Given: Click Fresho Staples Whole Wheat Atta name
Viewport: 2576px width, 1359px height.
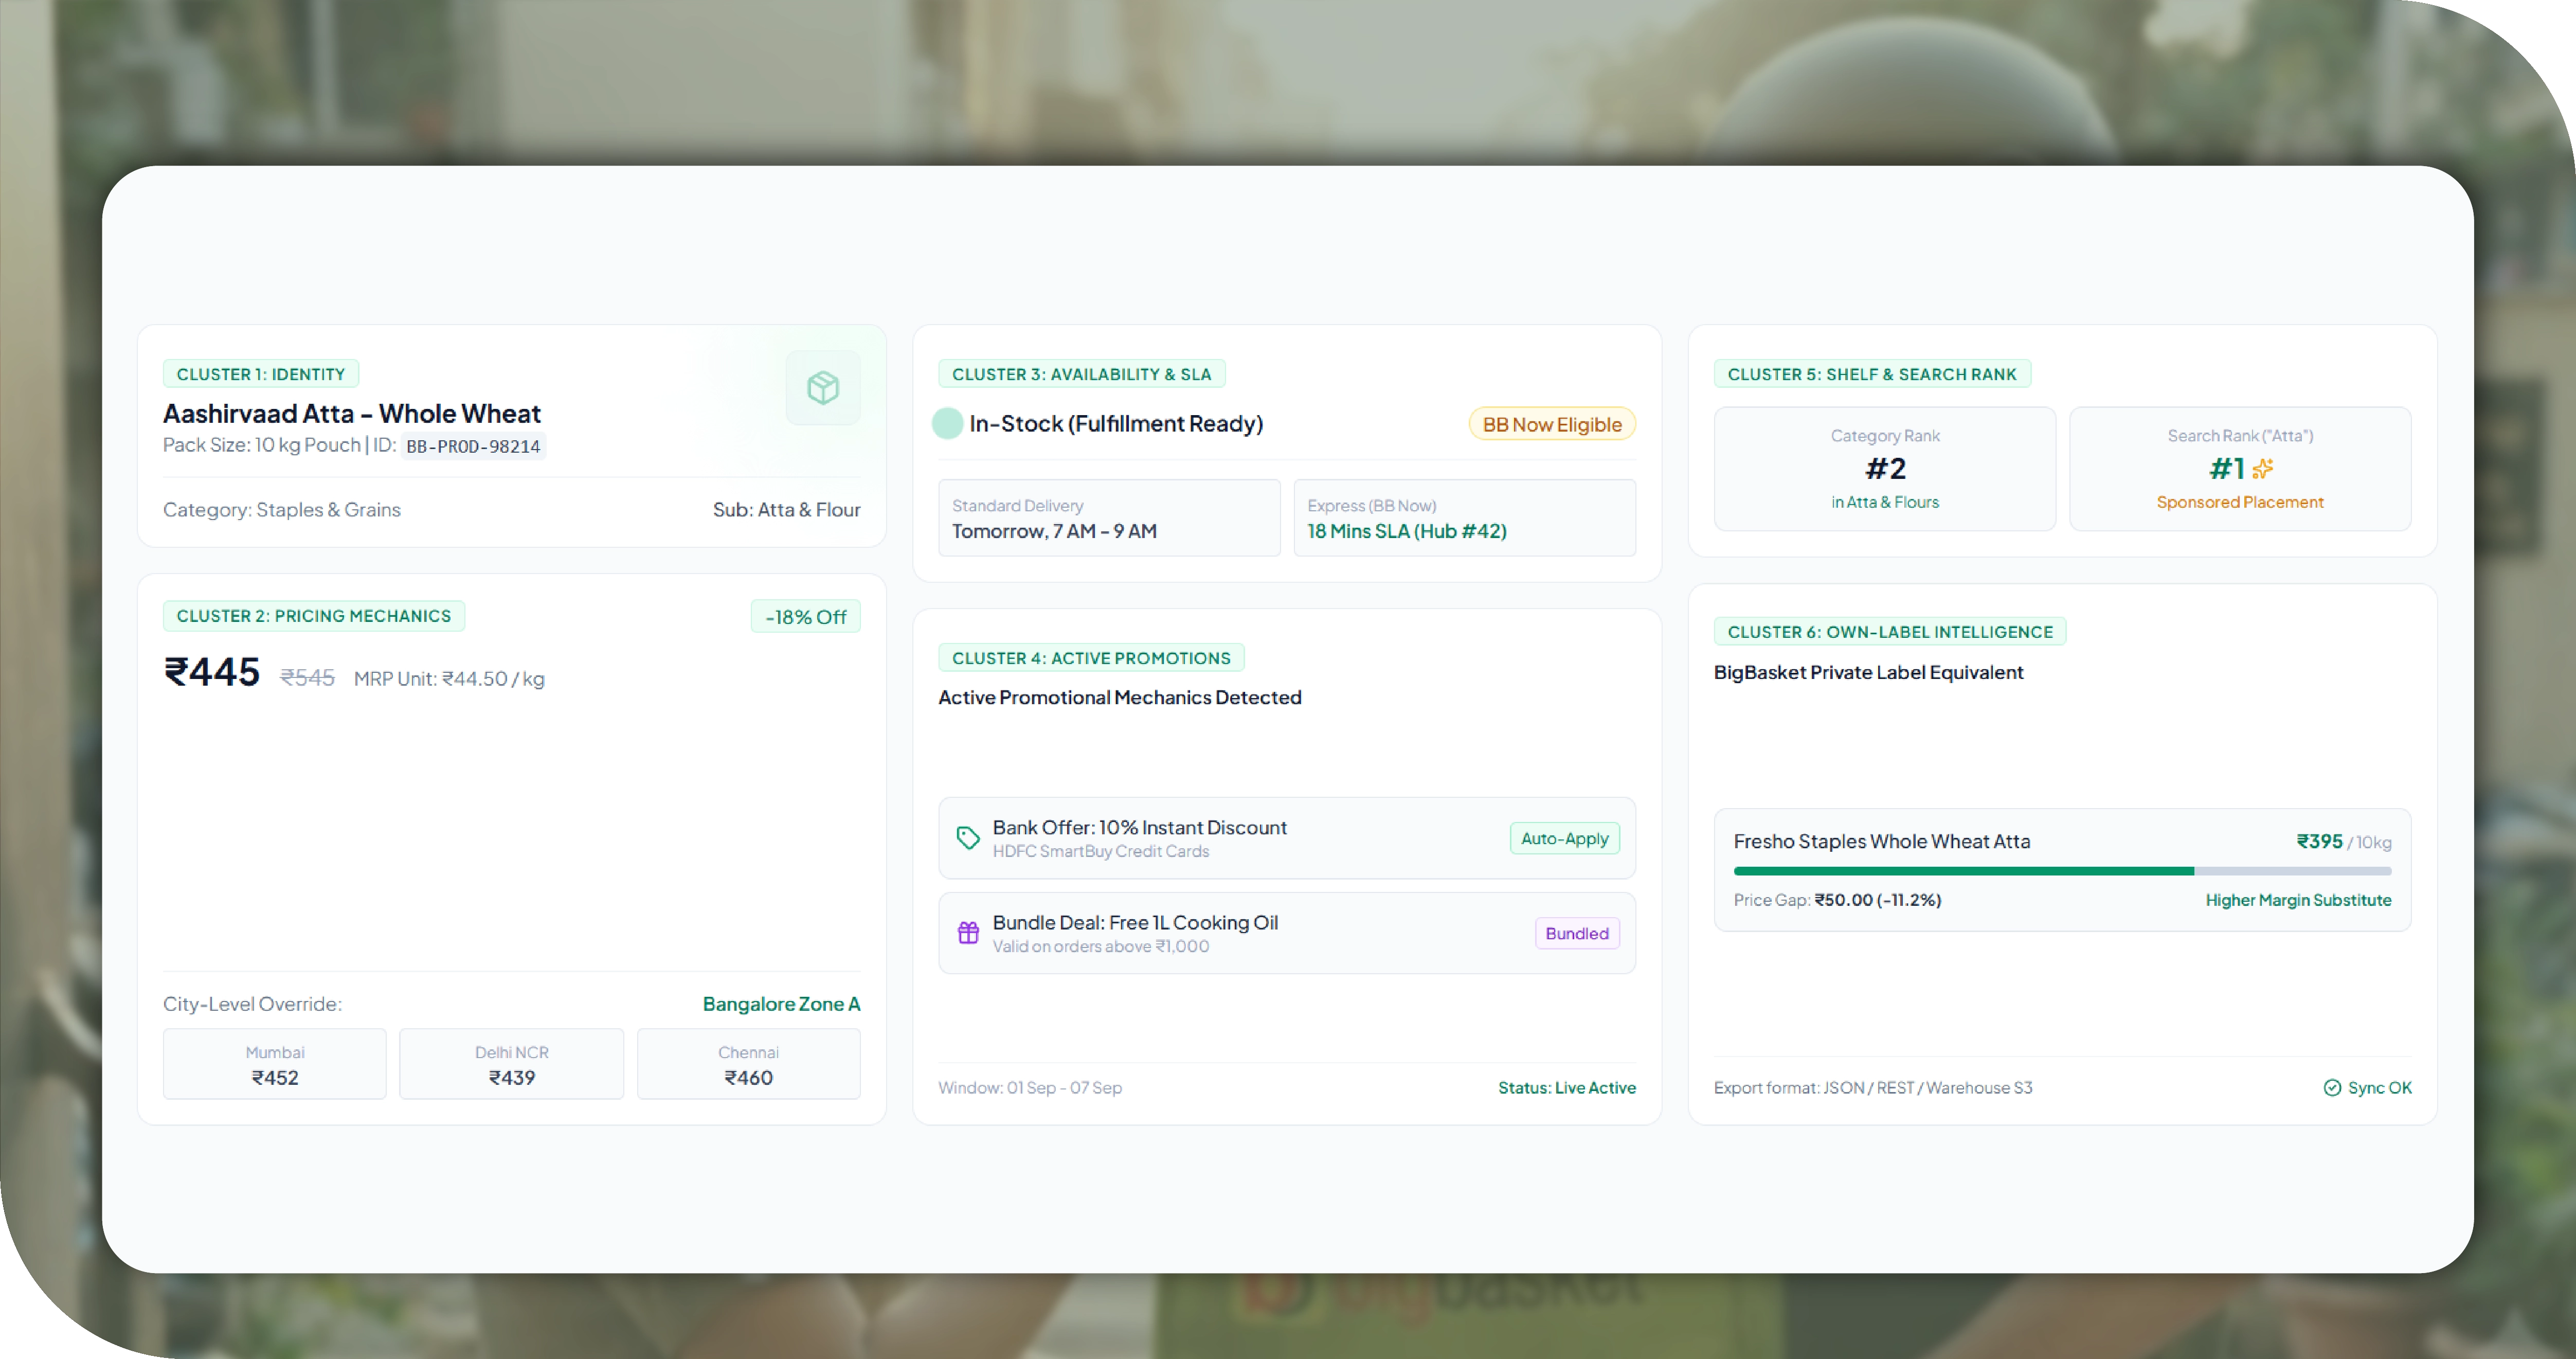Looking at the screenshot, I should 1882,842.
